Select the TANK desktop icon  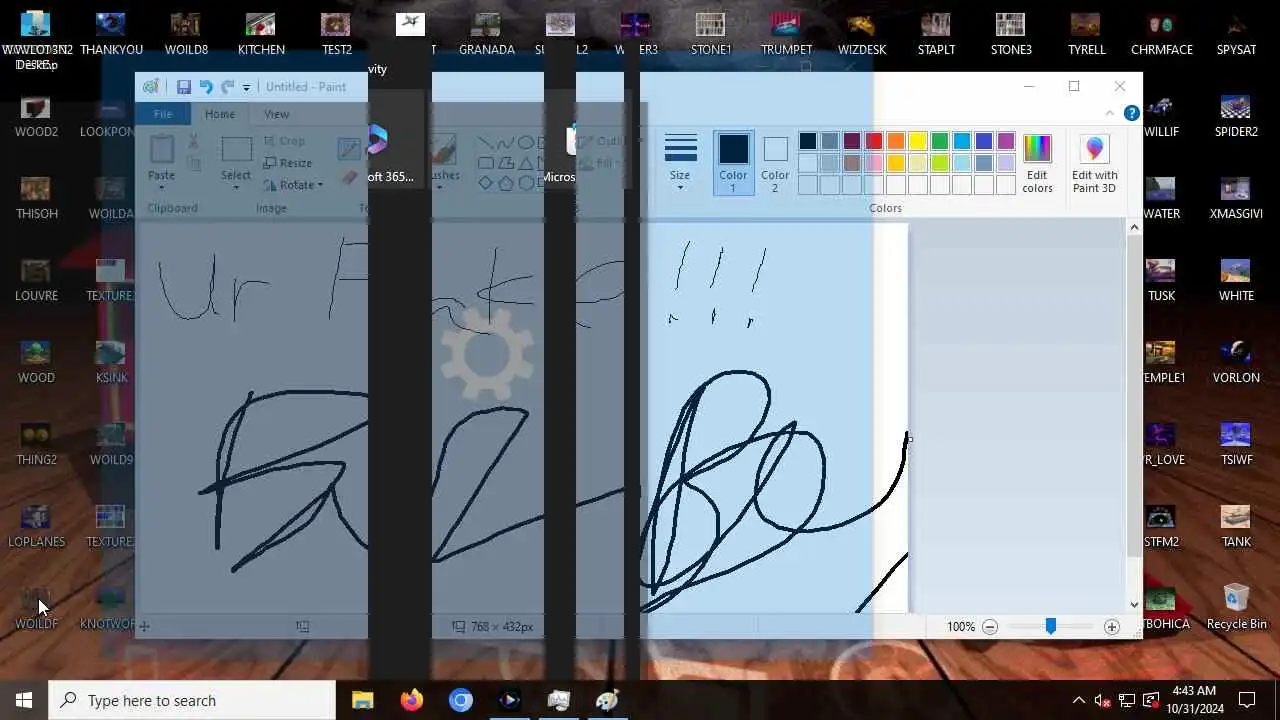coord(1236,525)
